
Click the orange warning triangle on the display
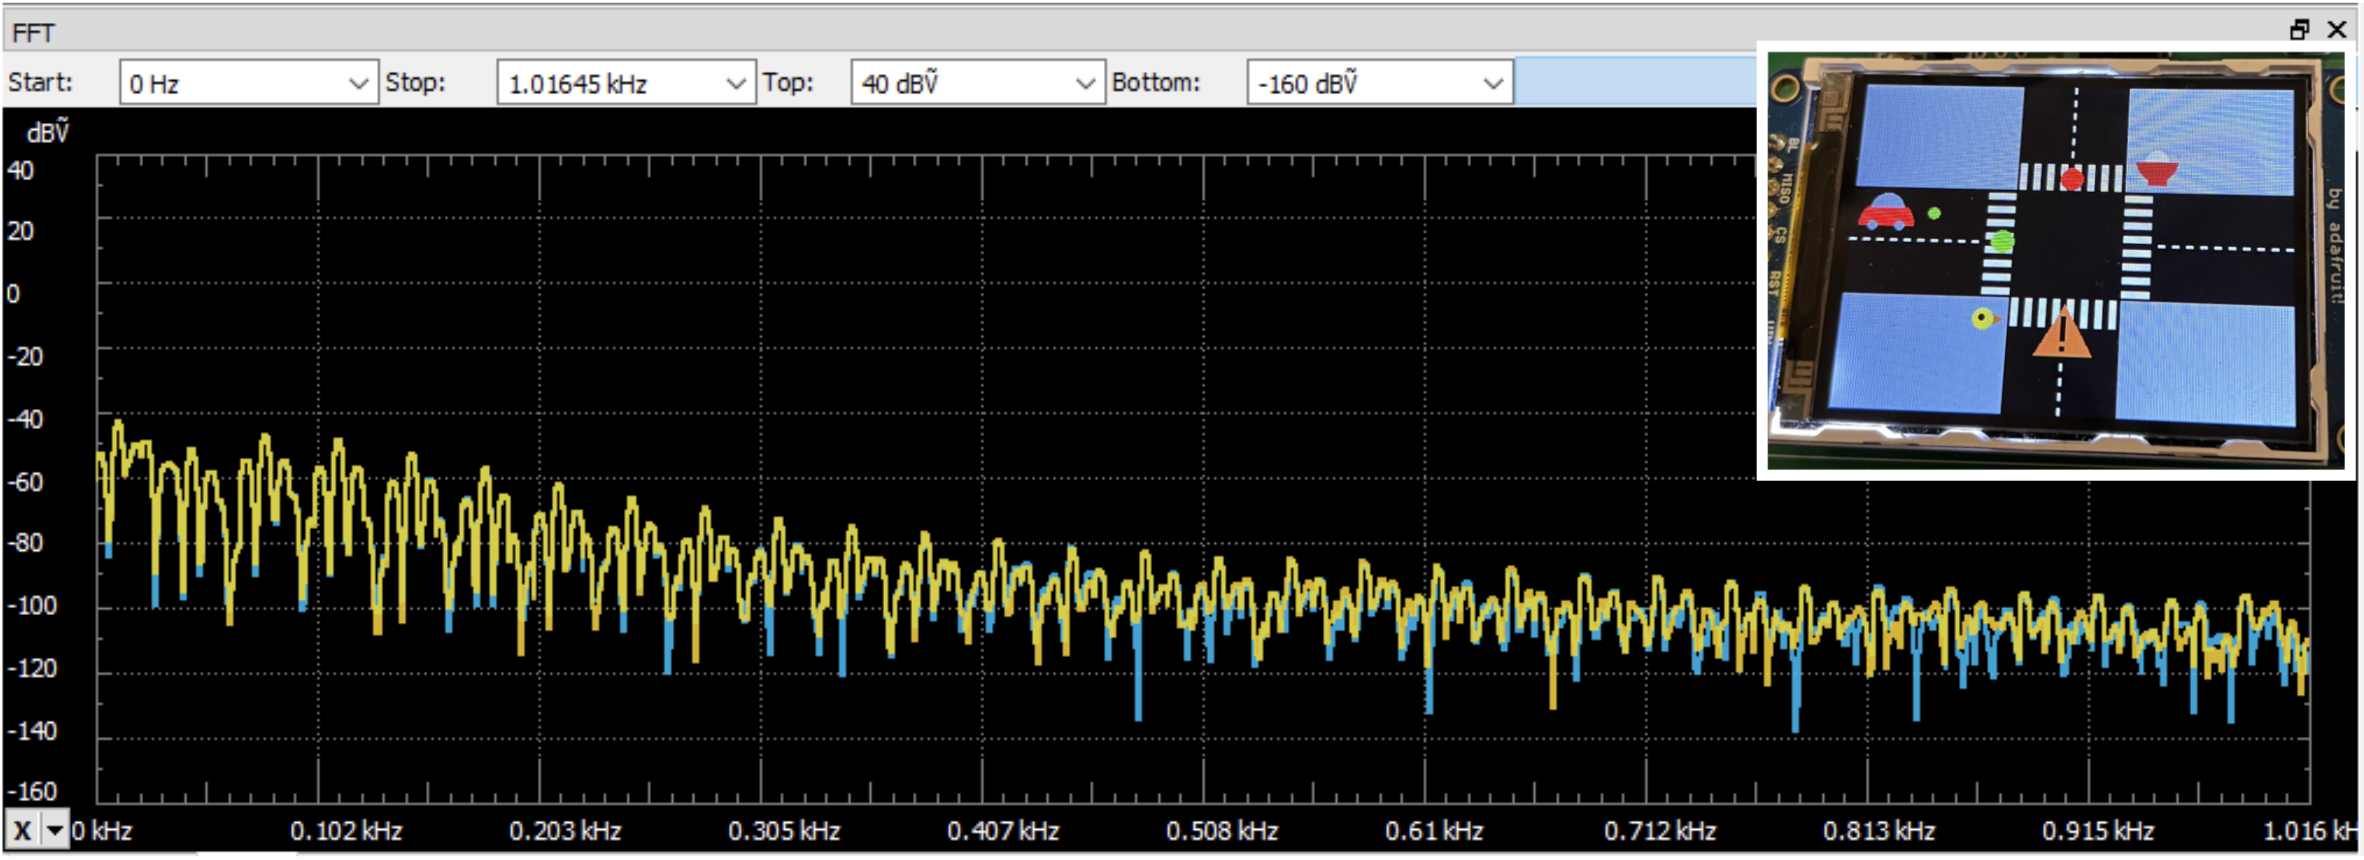[x=2061, y=335]
